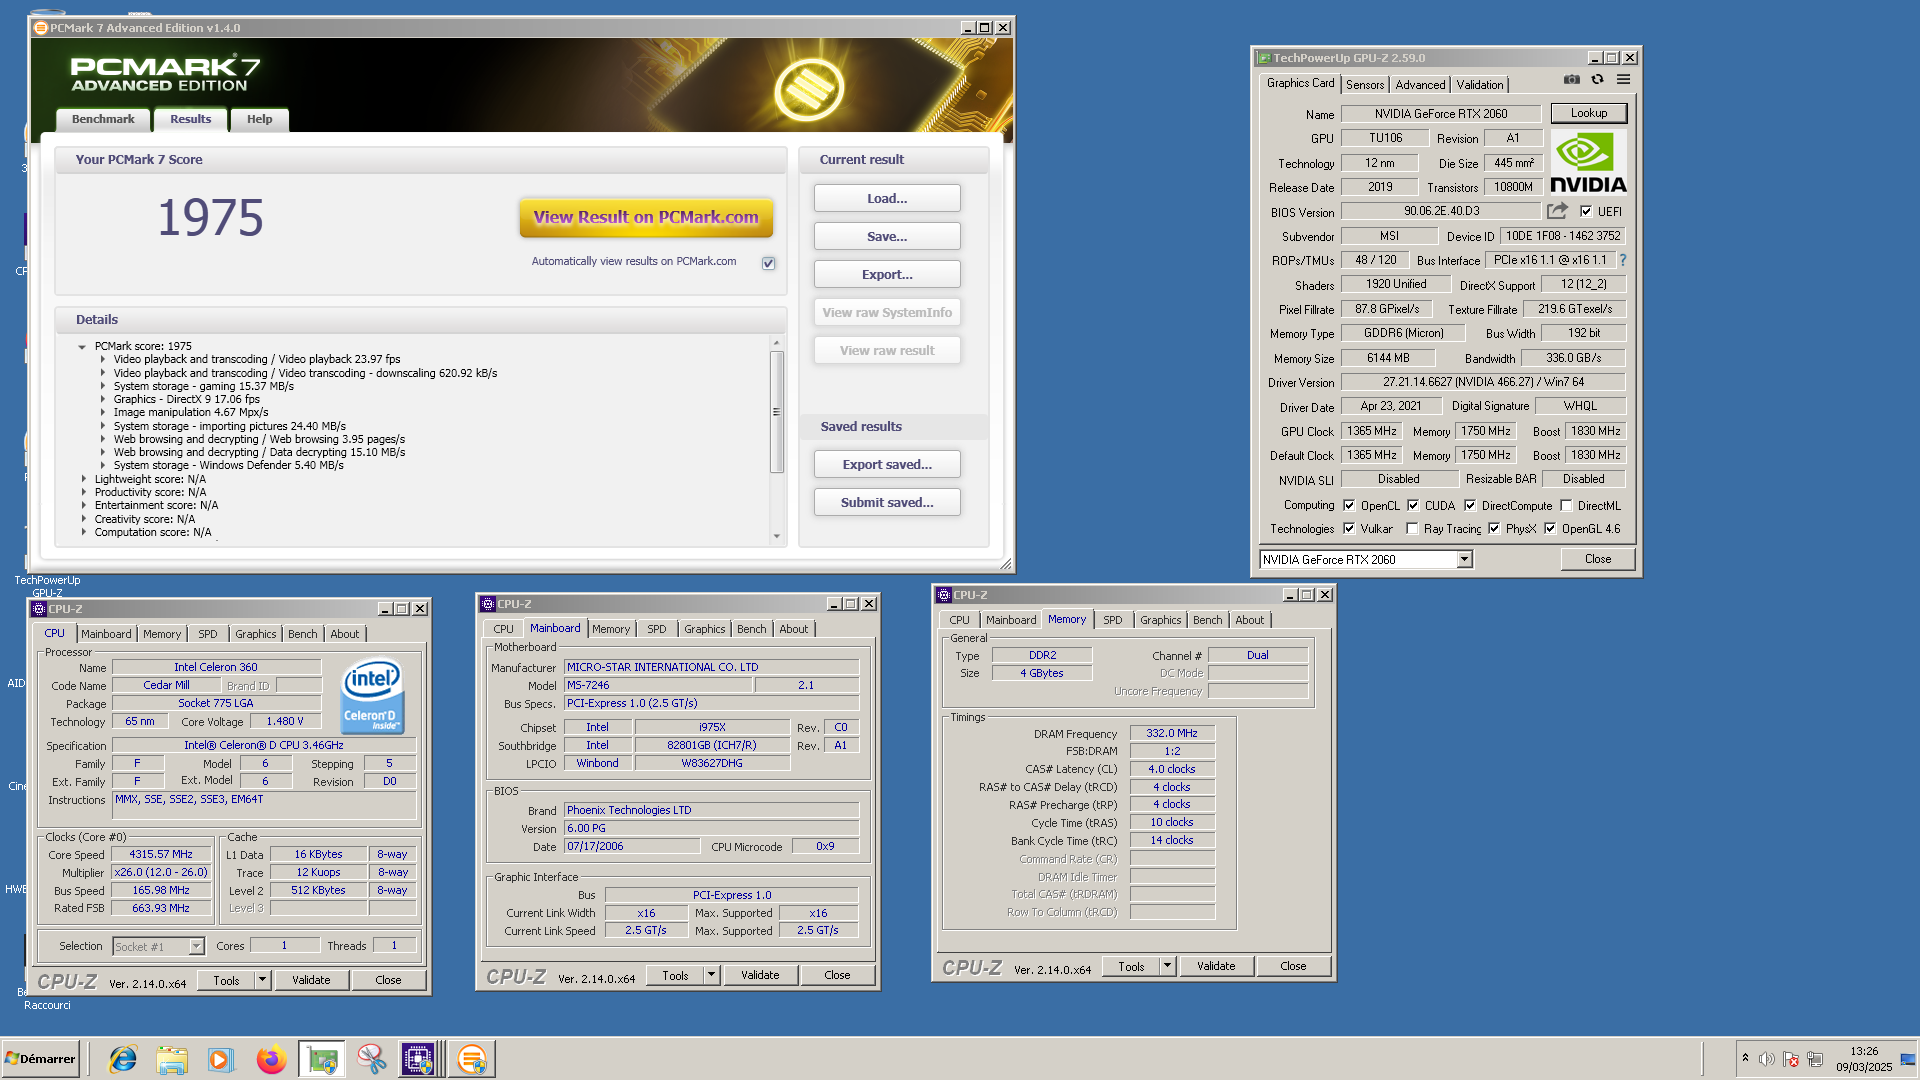Click the Export saved... button
The width and height of the screenshot is (1920, 1080).
887,464
